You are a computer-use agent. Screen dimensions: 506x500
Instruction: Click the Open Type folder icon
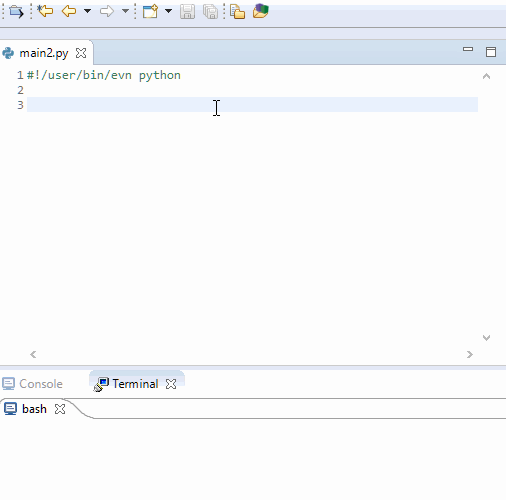tap(237, 12)
